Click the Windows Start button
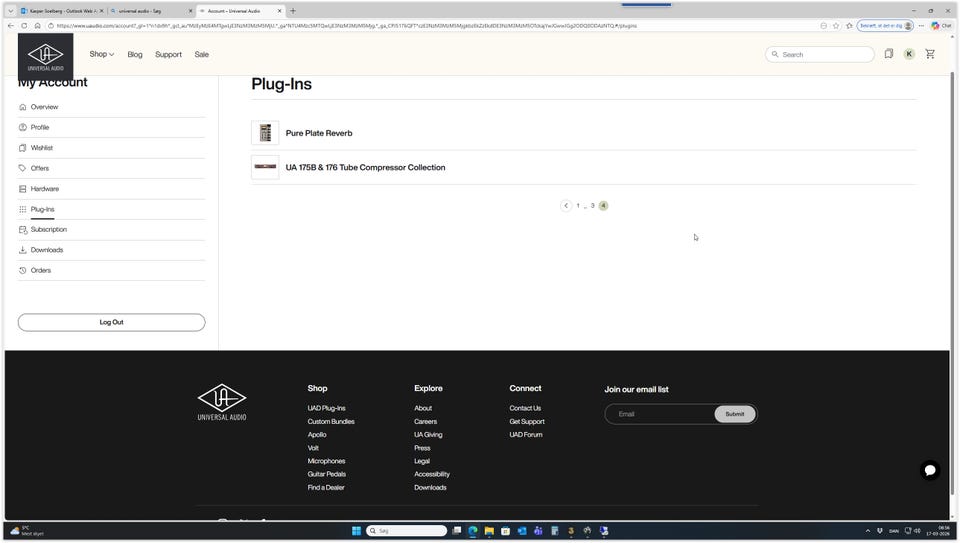 [x=356, y=531]
